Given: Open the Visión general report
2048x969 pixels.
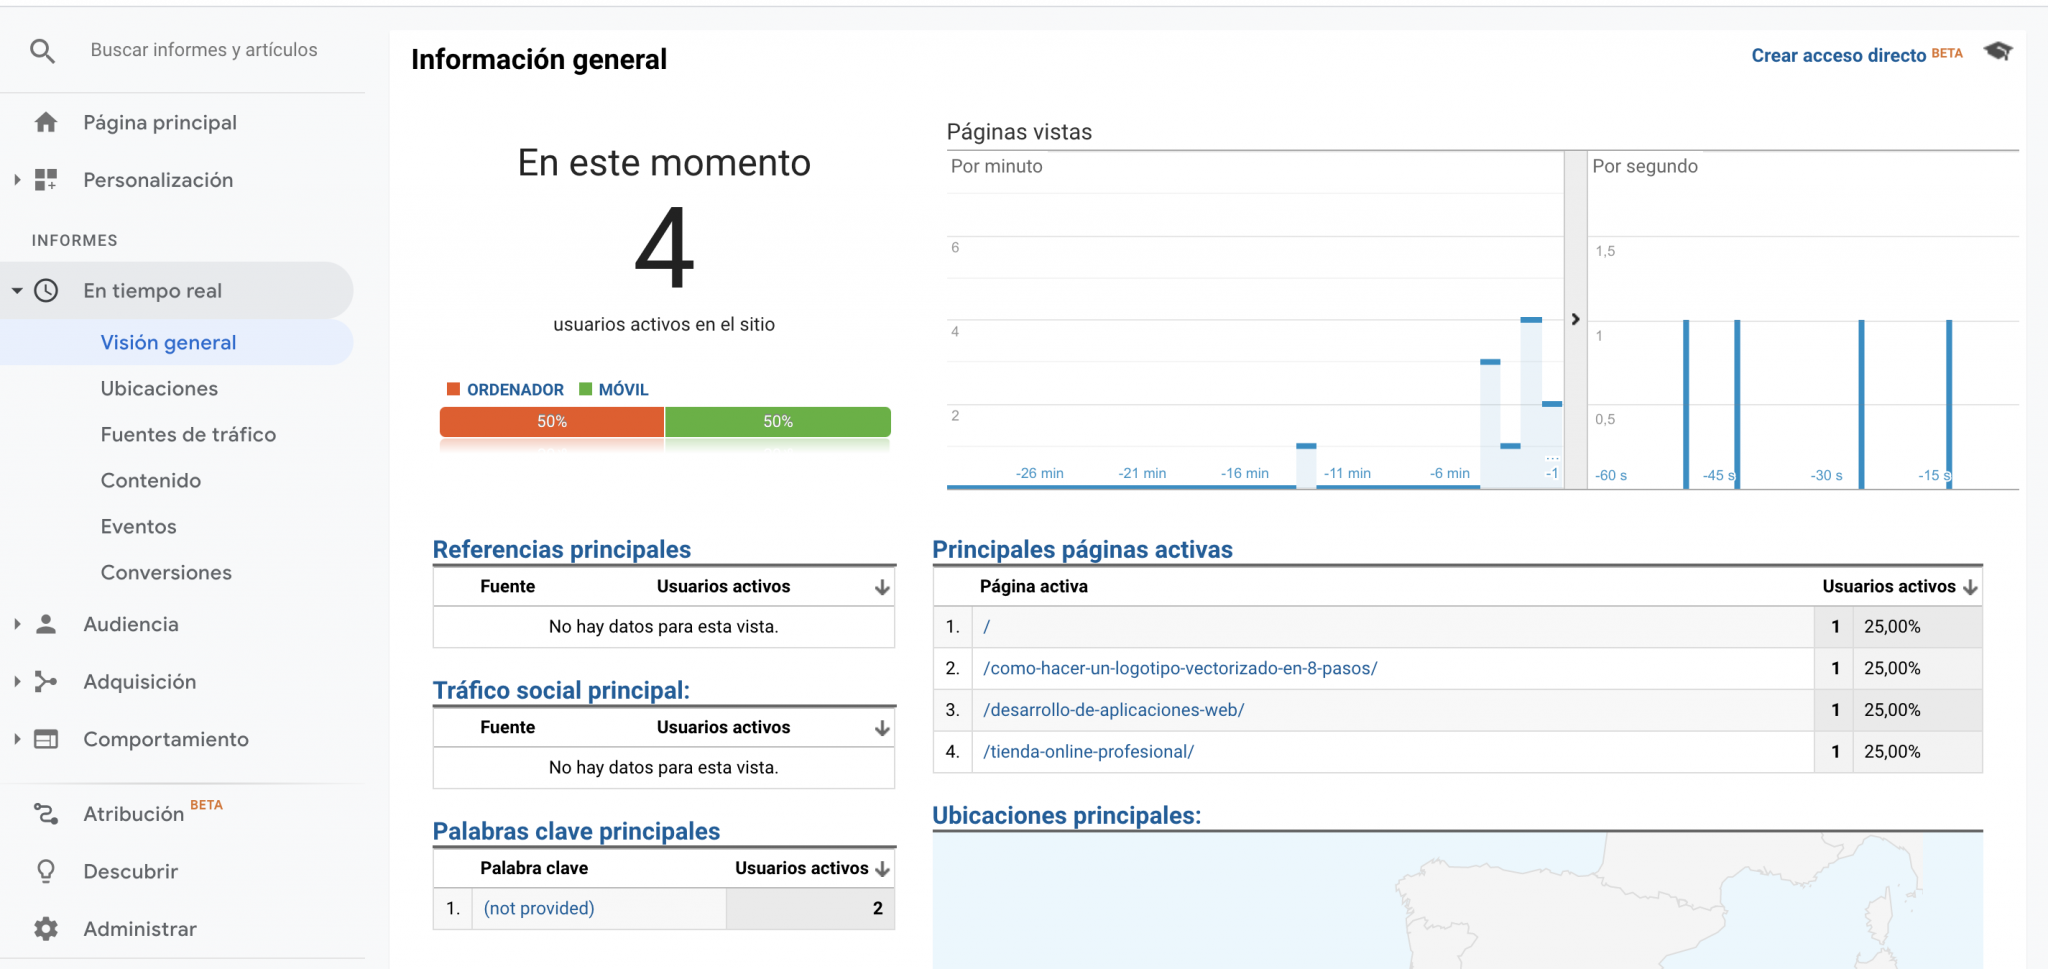Looking at the screenshot, I should (x=168, y=342).
